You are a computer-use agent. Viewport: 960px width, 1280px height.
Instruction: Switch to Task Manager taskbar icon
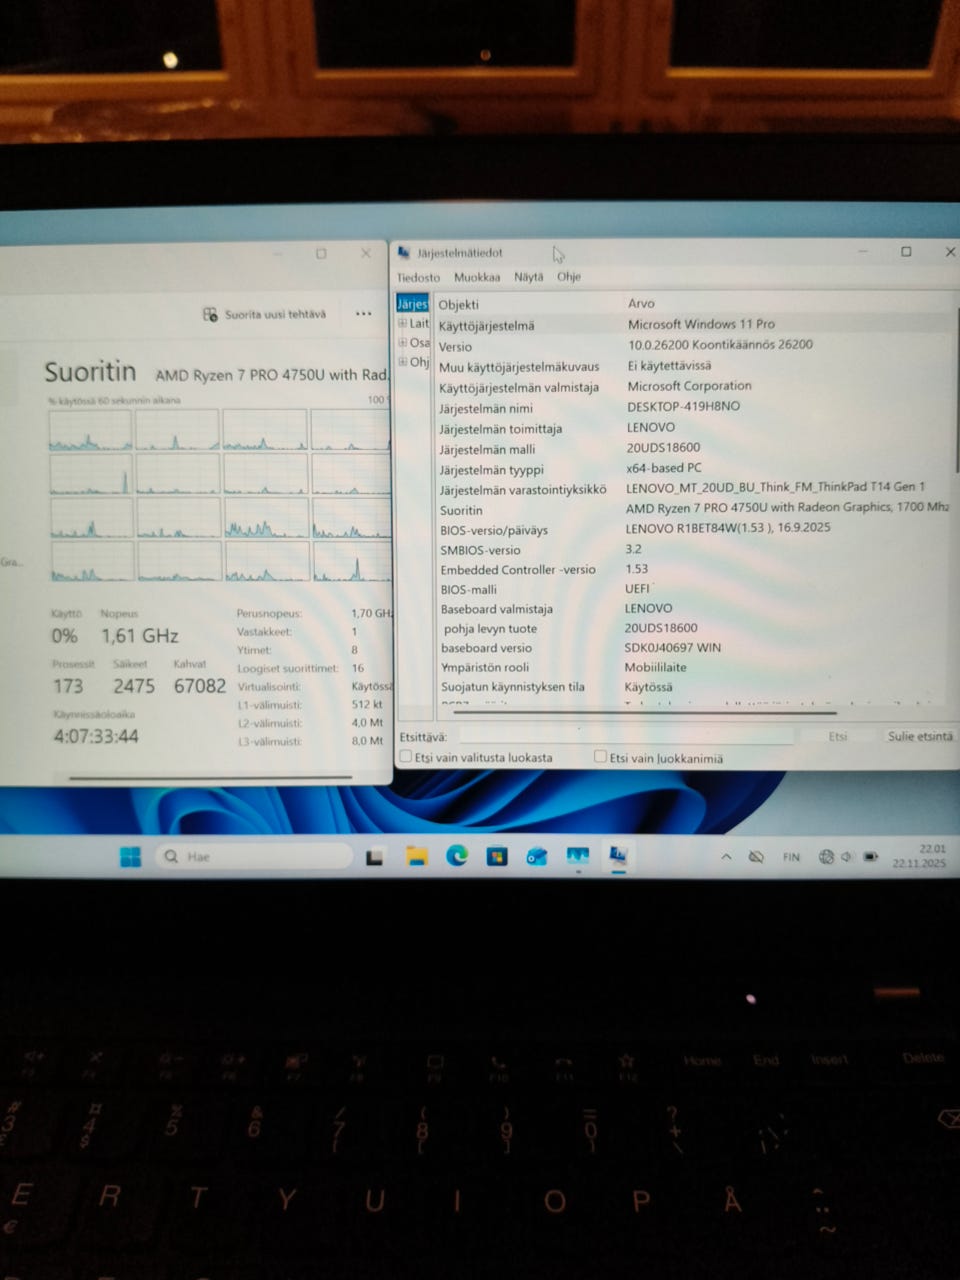tap(578, 856)
